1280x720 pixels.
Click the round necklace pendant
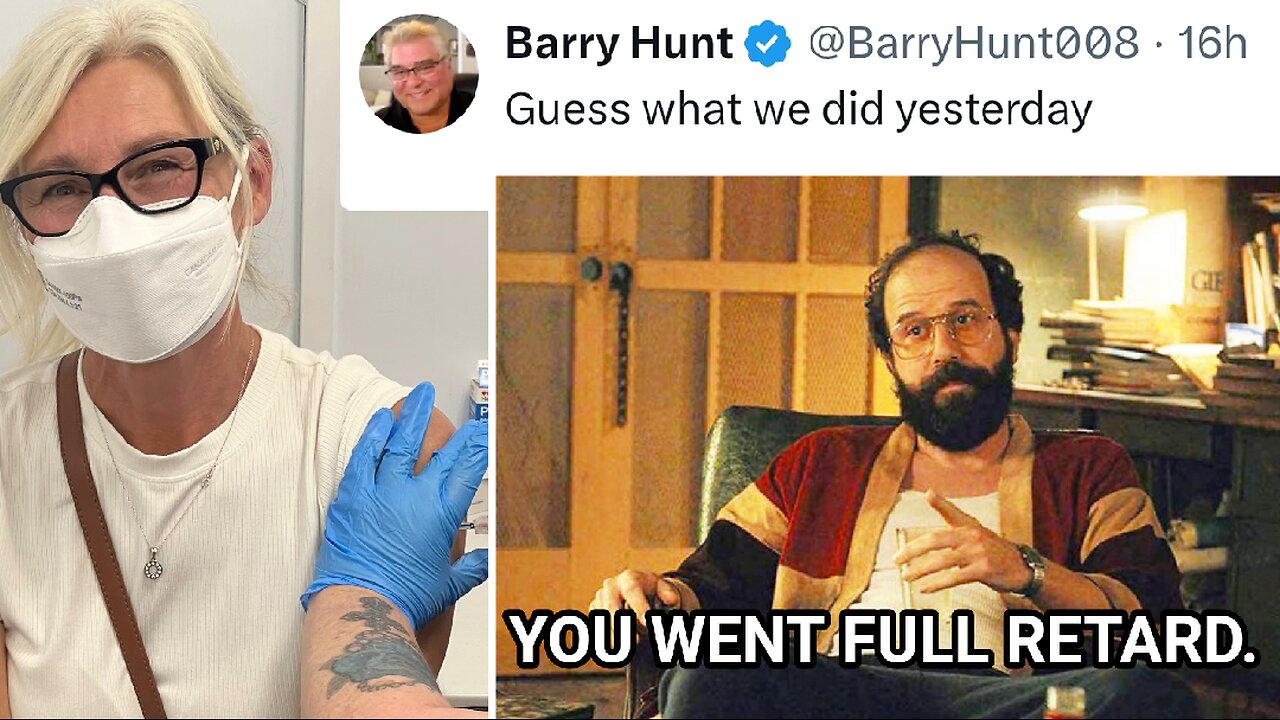point(153,568)
